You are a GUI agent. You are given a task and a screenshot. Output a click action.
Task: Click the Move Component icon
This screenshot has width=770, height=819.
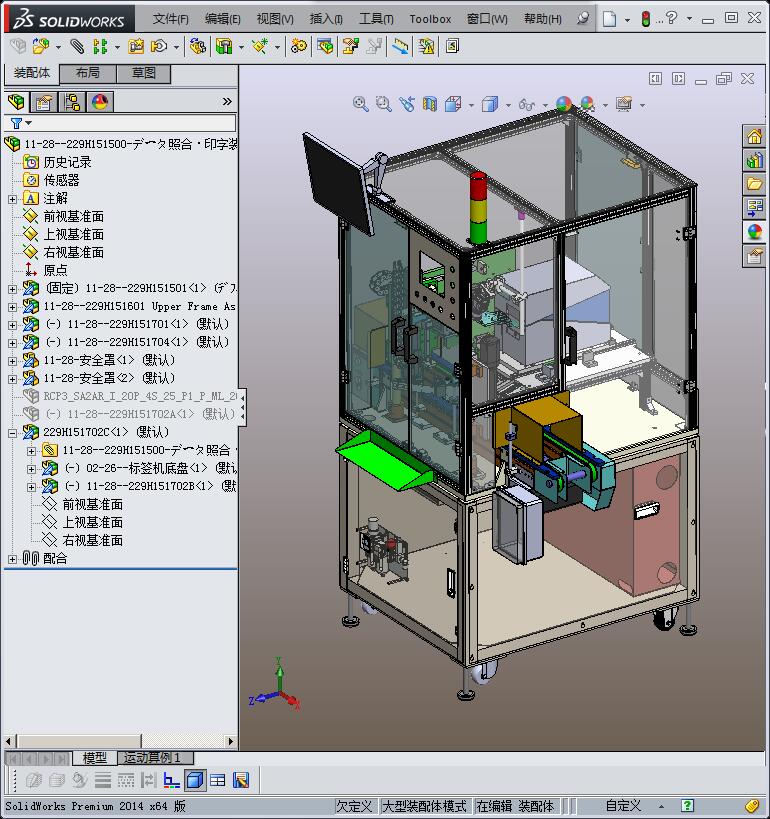click(x=158, y=46)
